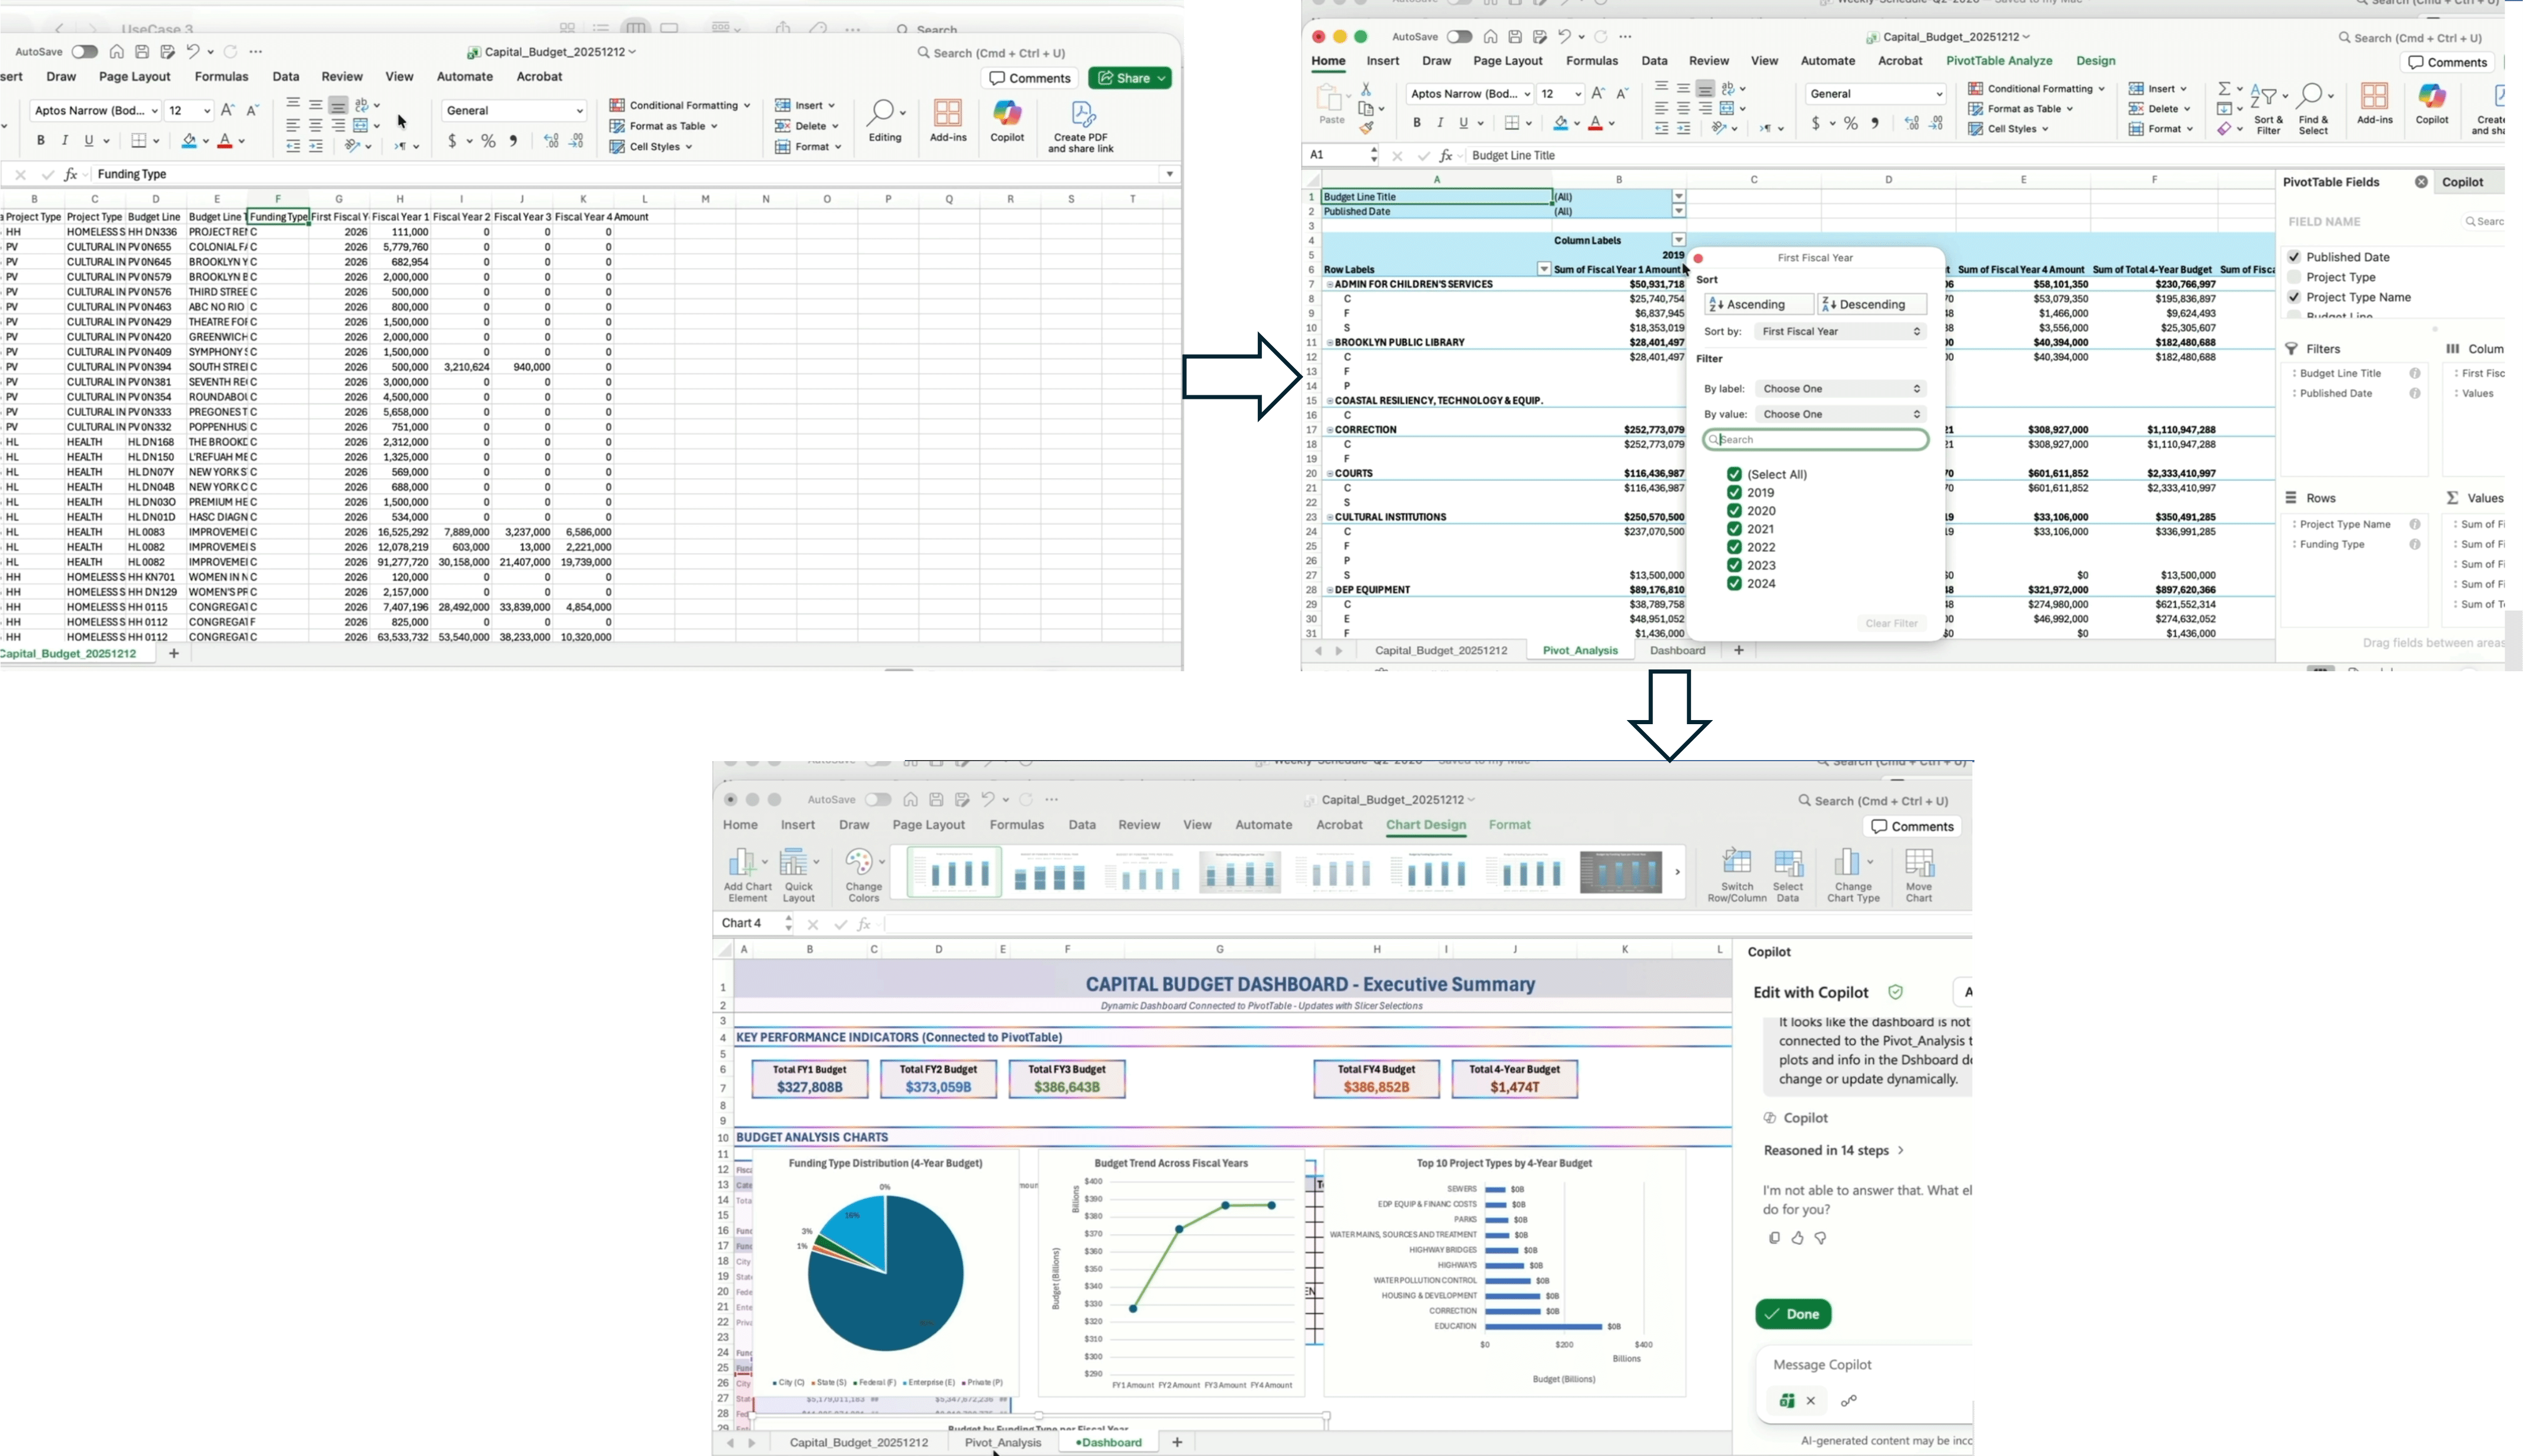Click the Descending sort button
The image size is (2524, 1456).
click(1872, 304)
